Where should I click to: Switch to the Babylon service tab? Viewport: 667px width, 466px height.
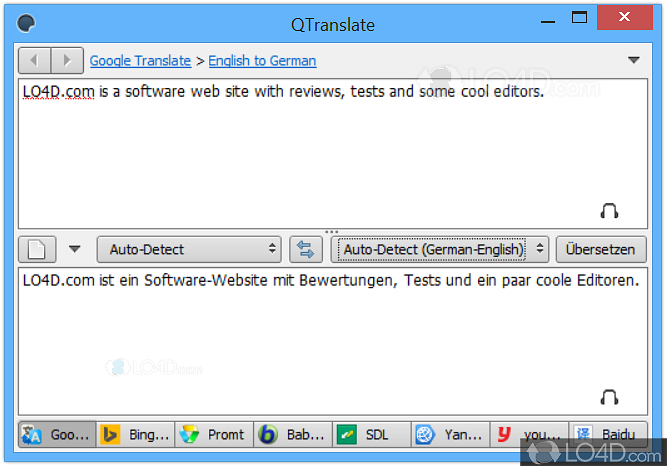click(x=293, y=435)
